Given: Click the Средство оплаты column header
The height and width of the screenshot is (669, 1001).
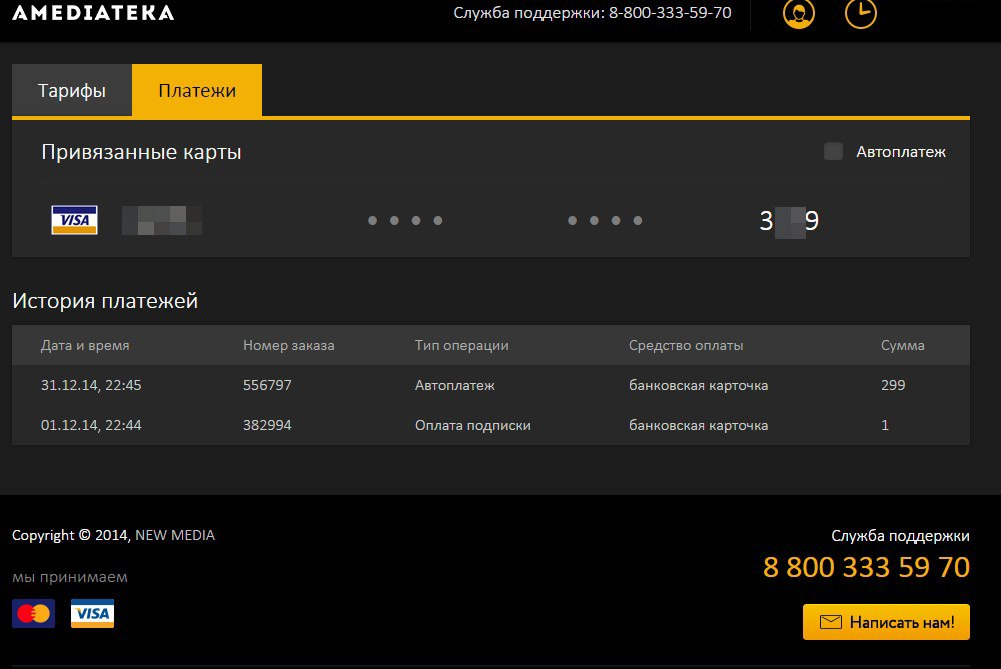Looking at the screenshot, I should tap(686, 345).
